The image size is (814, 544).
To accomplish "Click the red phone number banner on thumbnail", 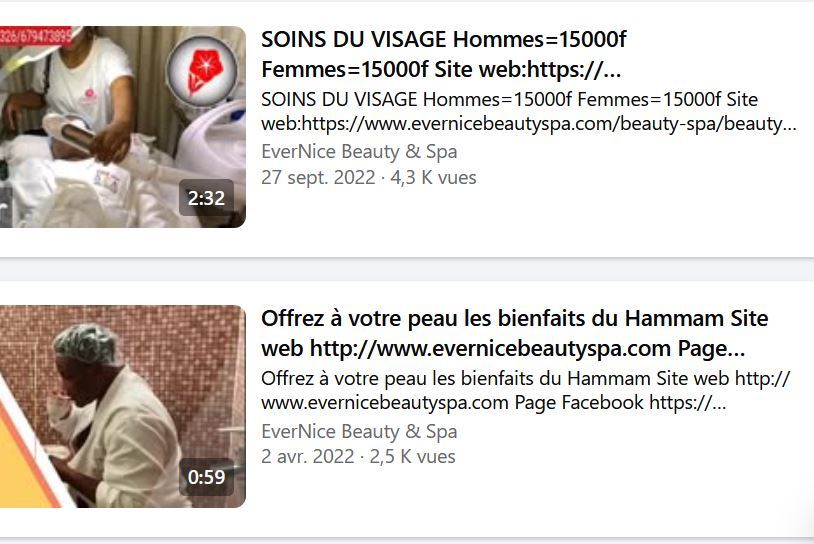I will pyautogui.click(x=36, y=36).
